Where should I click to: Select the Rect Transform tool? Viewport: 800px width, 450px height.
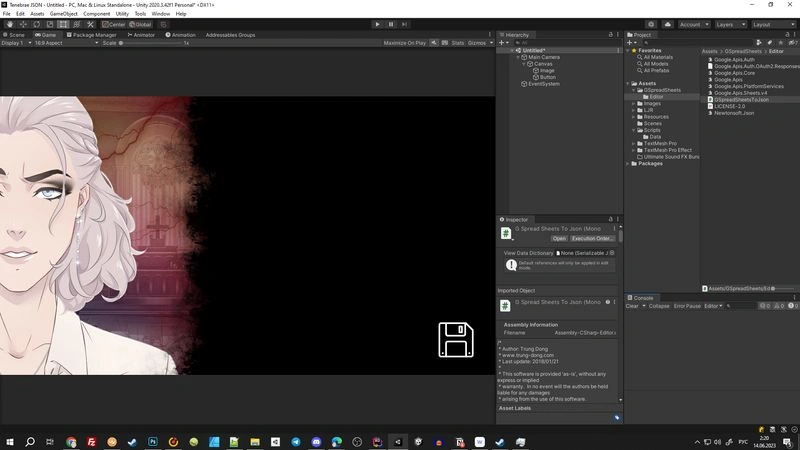pyautogui.click(x=63, y=24)
